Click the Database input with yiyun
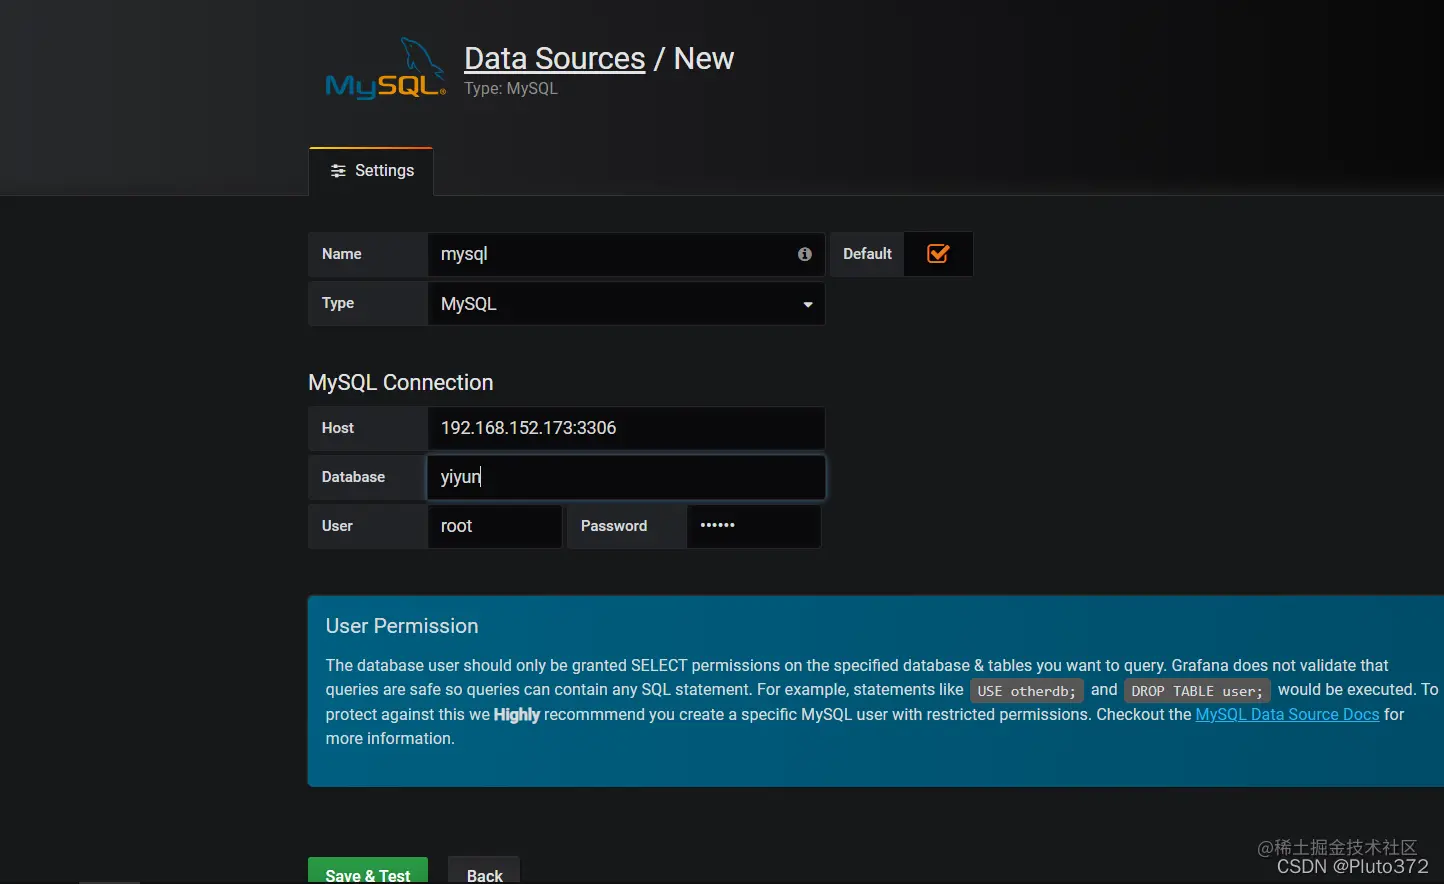 (x=626, y=477)
